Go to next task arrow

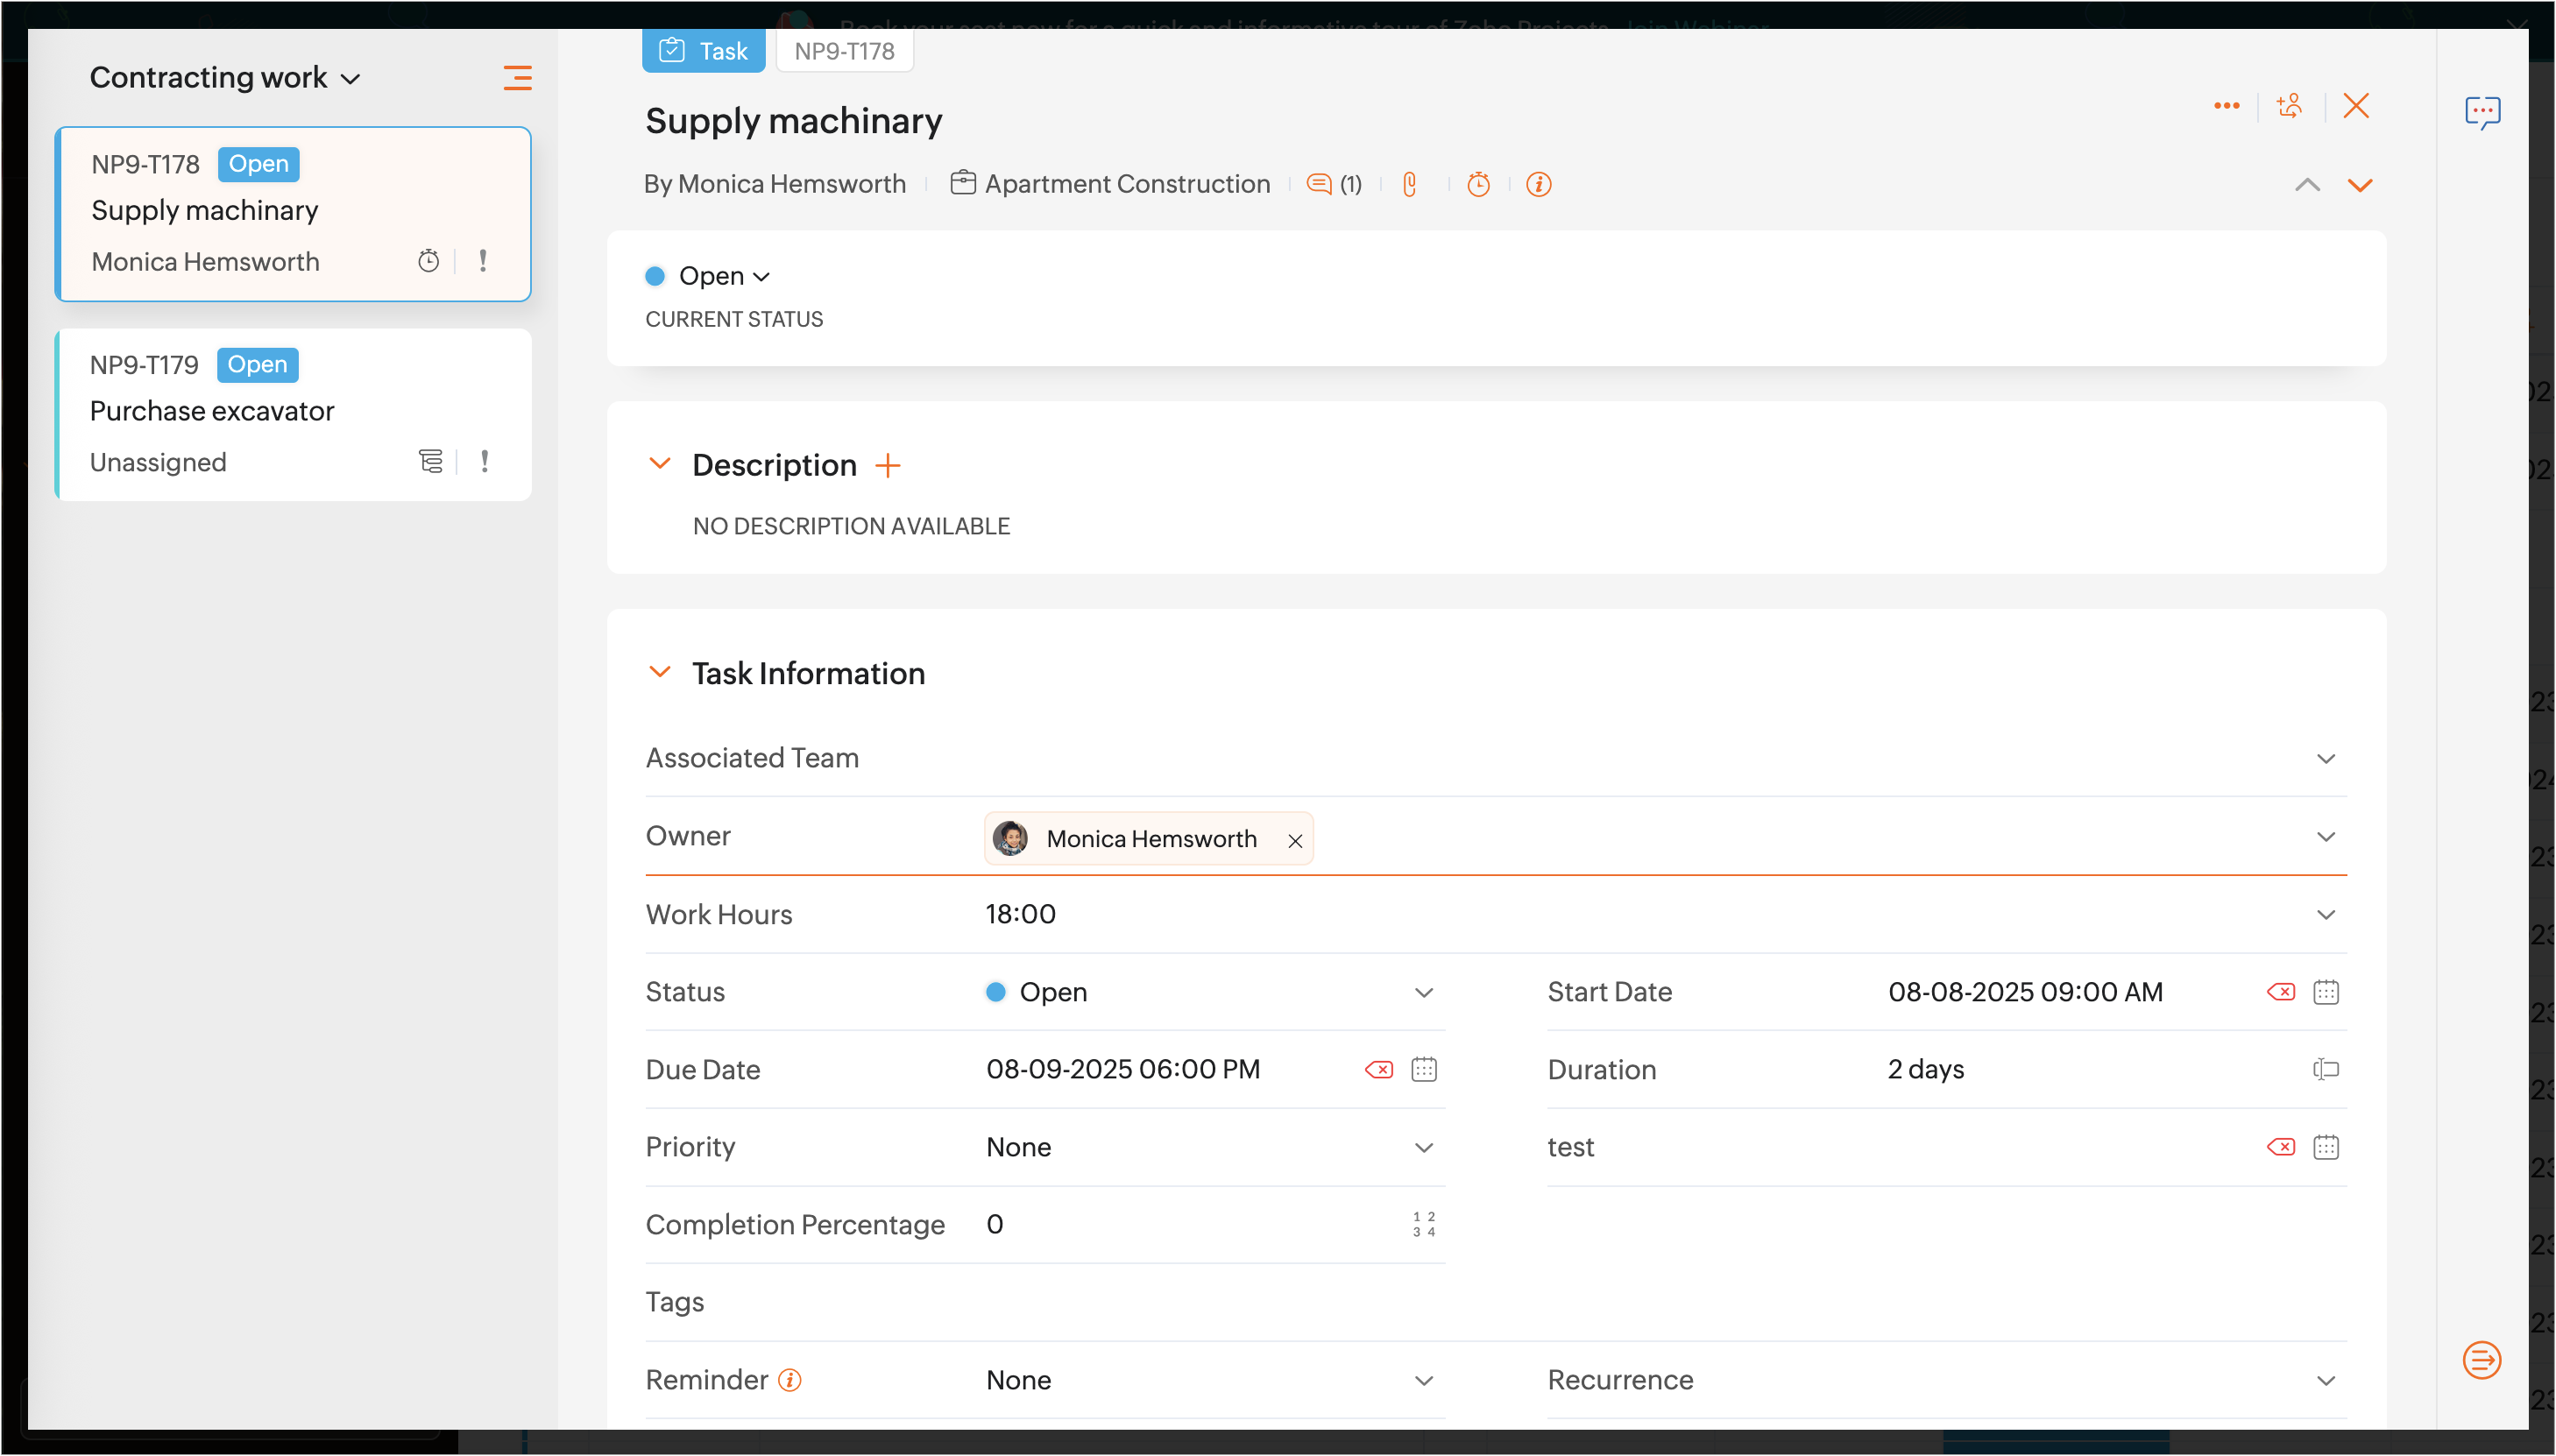point(2360,185)
